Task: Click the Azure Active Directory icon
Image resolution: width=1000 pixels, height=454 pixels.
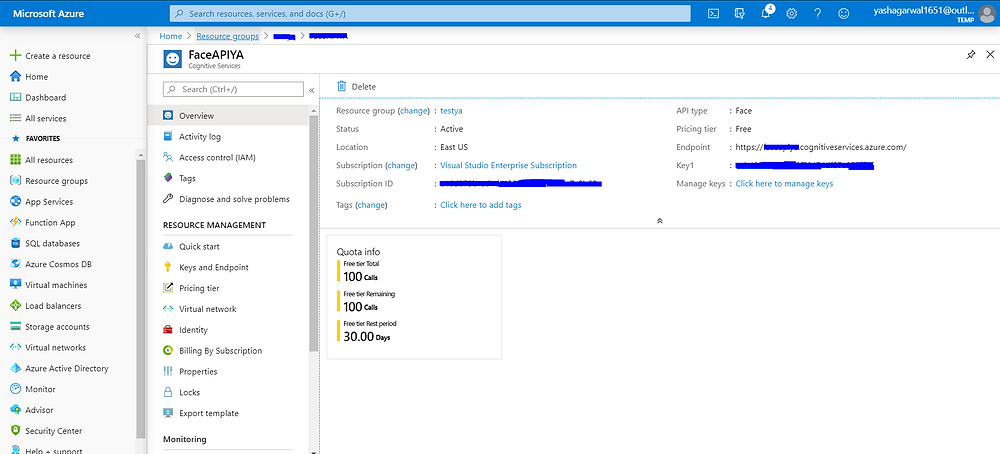Action: (x=16, y=368)
